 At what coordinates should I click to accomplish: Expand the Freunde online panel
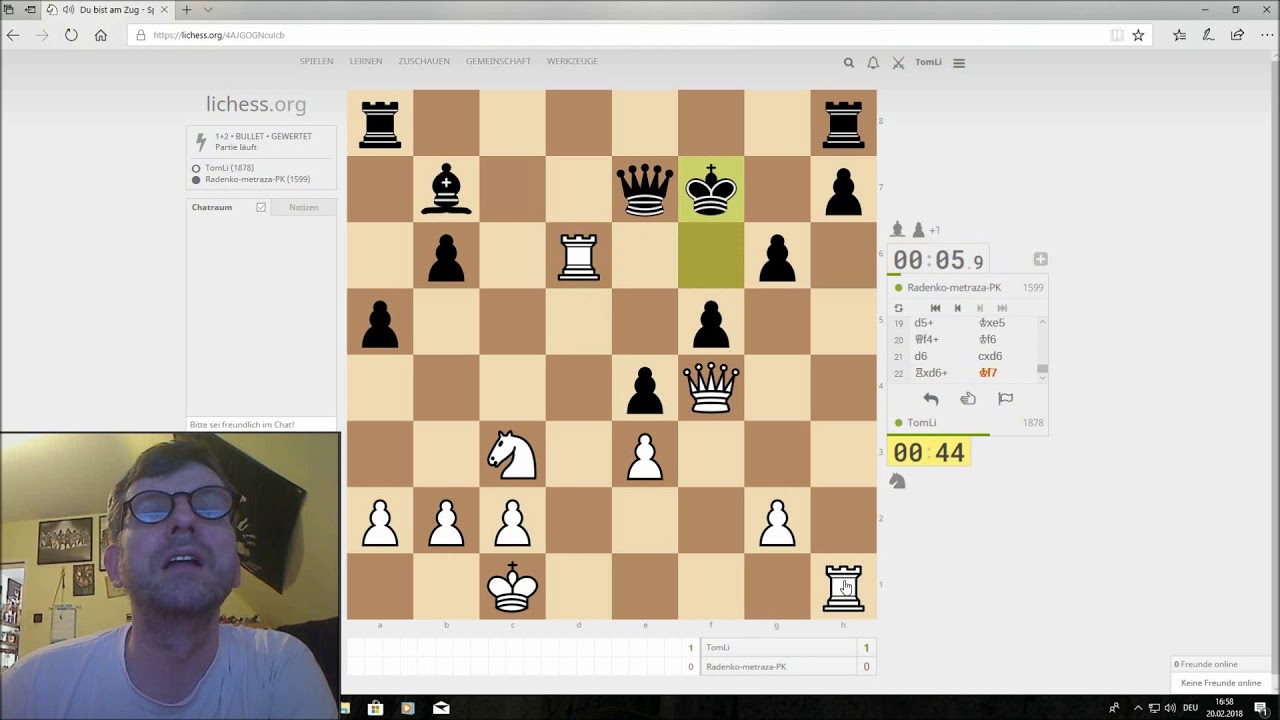point(1207,664)
